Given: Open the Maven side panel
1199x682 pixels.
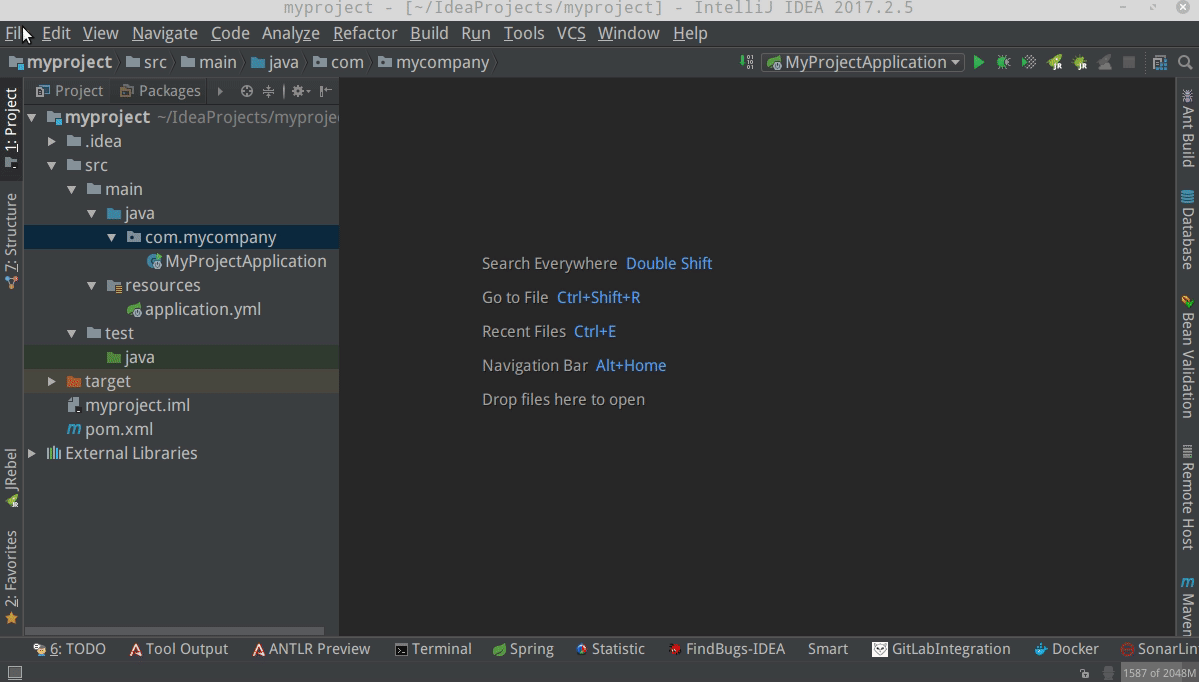Looking at the screenshot, I should coord(1188,606).
